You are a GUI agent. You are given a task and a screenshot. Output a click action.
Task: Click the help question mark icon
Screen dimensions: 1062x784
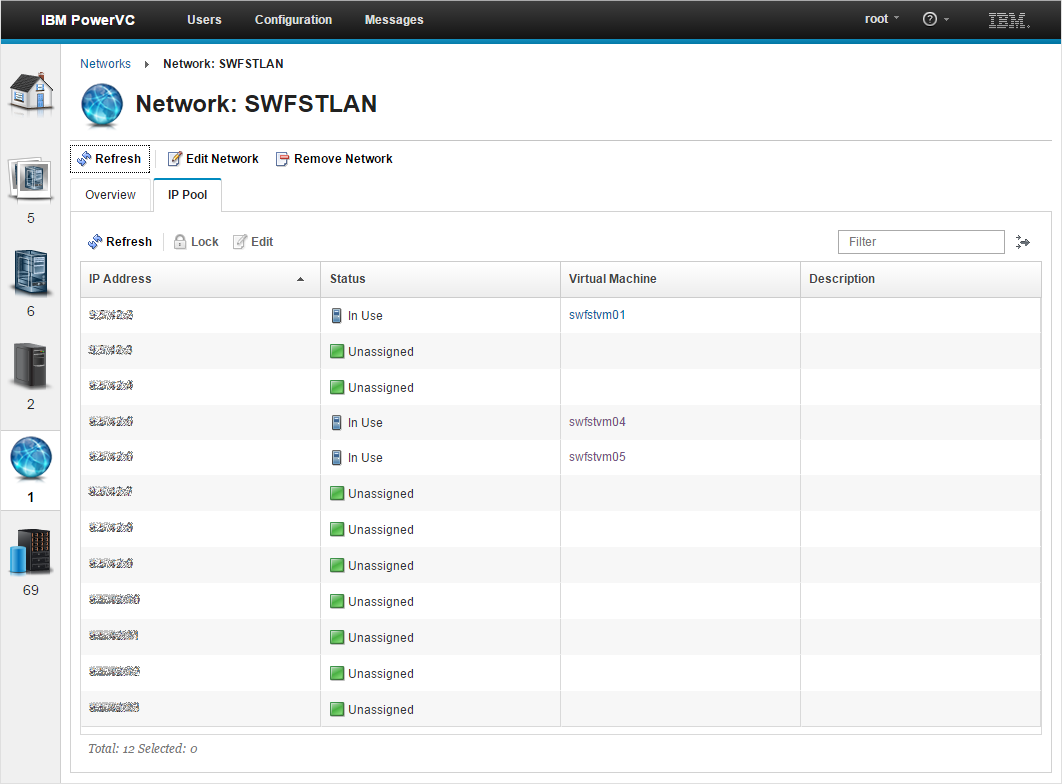[930, 19]
